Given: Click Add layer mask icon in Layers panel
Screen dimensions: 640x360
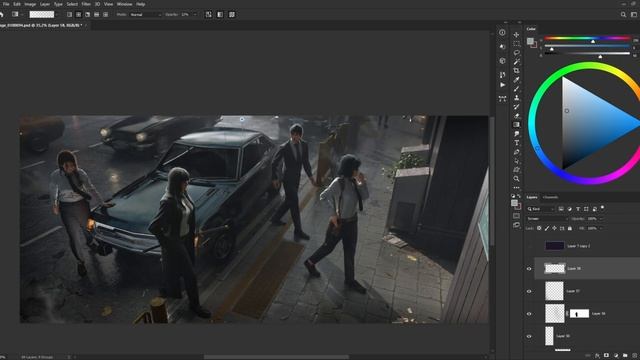Looking at the screenshot, I should 606,356.
